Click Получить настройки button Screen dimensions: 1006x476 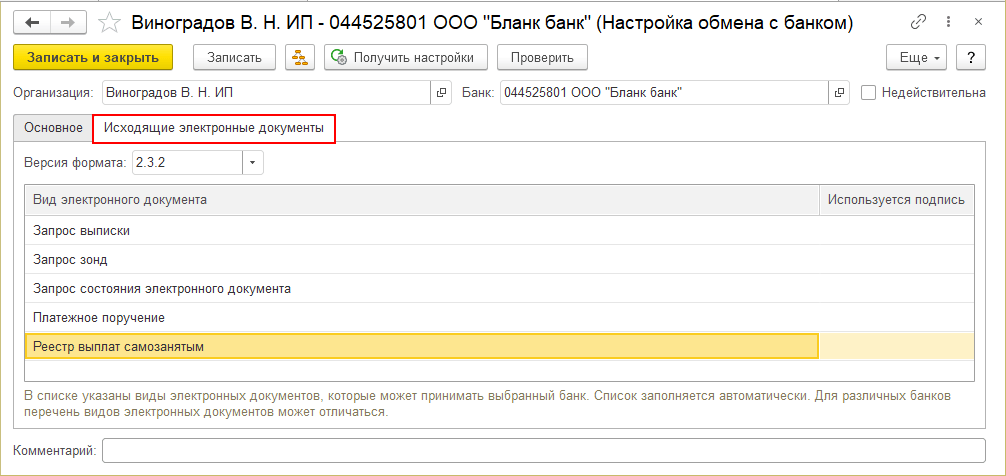tap(405, 58)
